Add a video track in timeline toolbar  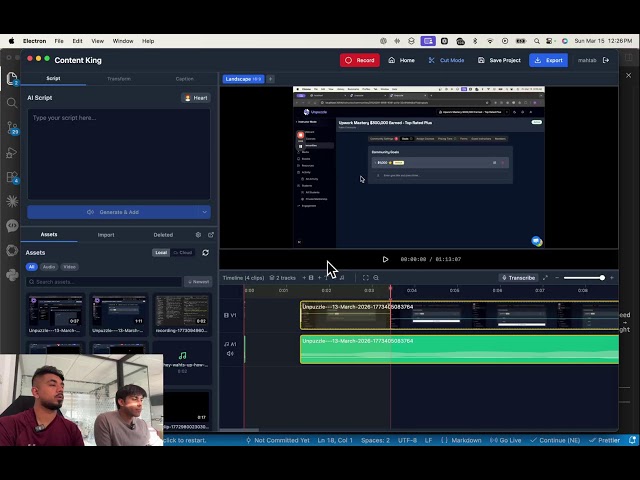click(x=308, y=278)
